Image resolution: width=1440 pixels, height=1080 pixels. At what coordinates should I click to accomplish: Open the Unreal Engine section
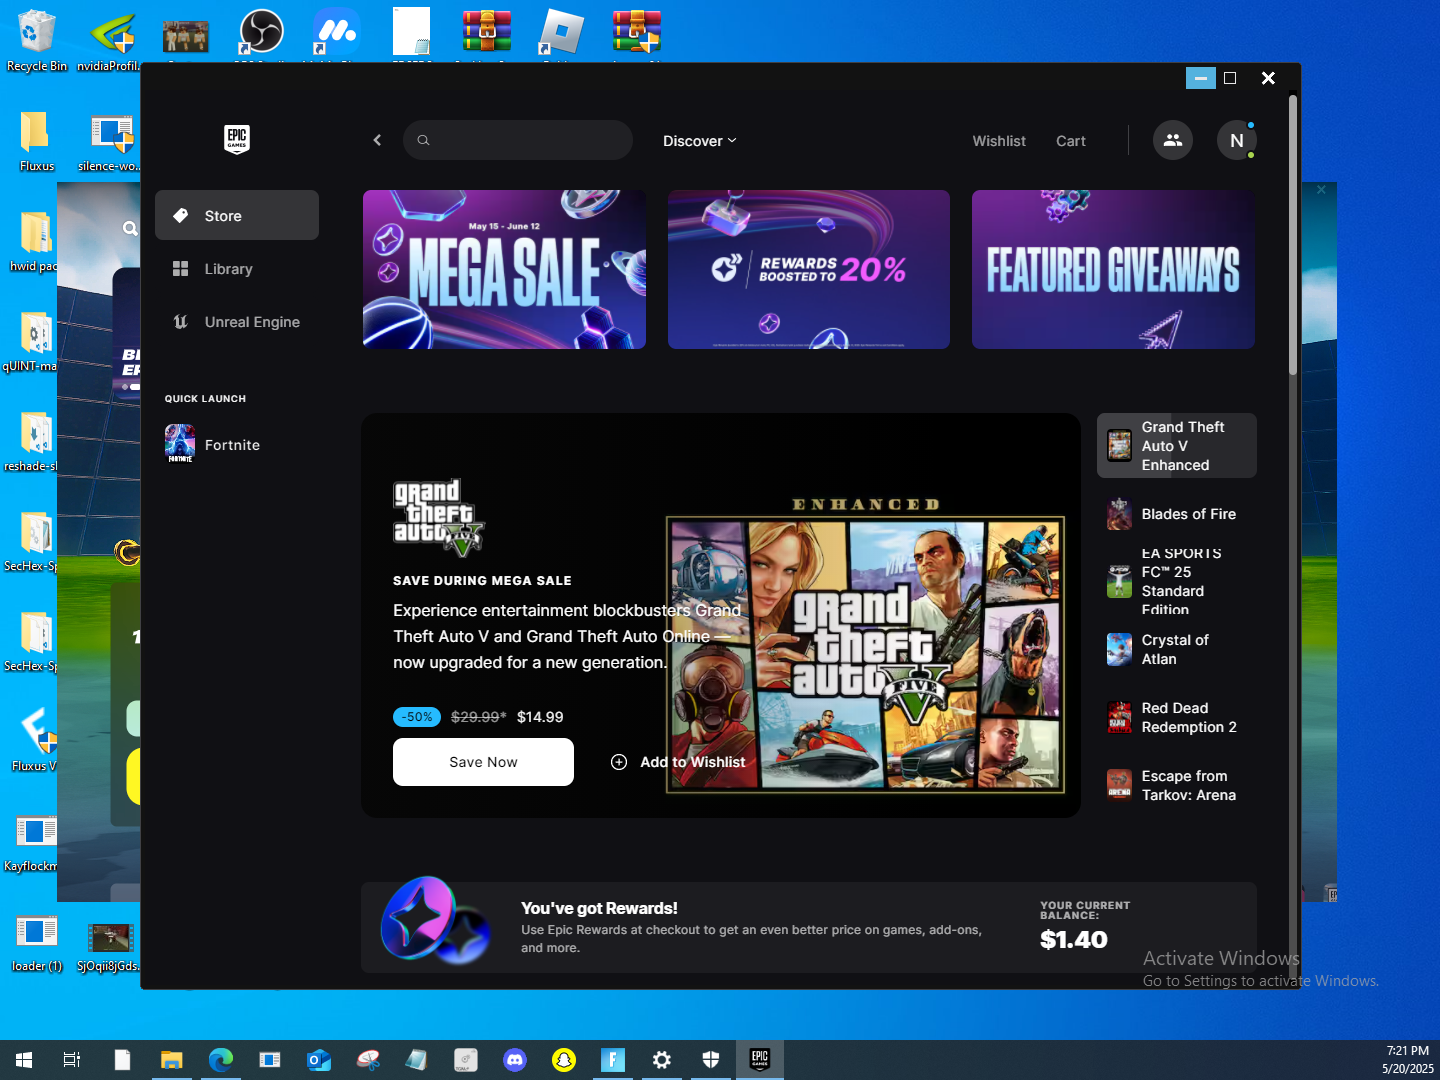click(237, 322)
